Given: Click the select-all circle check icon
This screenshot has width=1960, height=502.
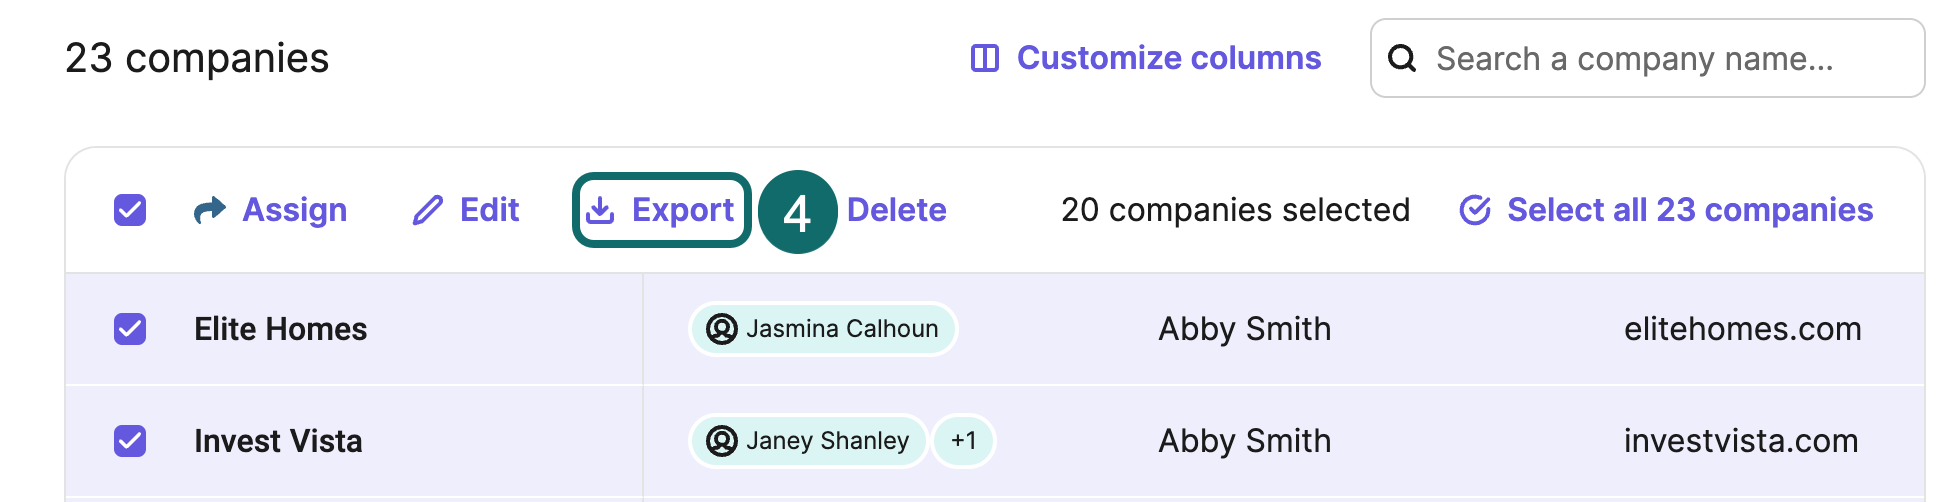Looking at the screenshot, I should pos(1475,210).
